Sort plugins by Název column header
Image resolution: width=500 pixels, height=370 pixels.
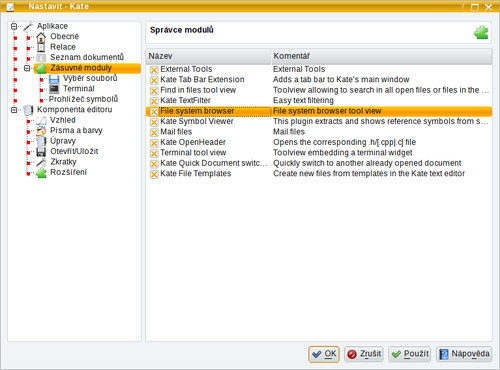(x=208, y=56)
